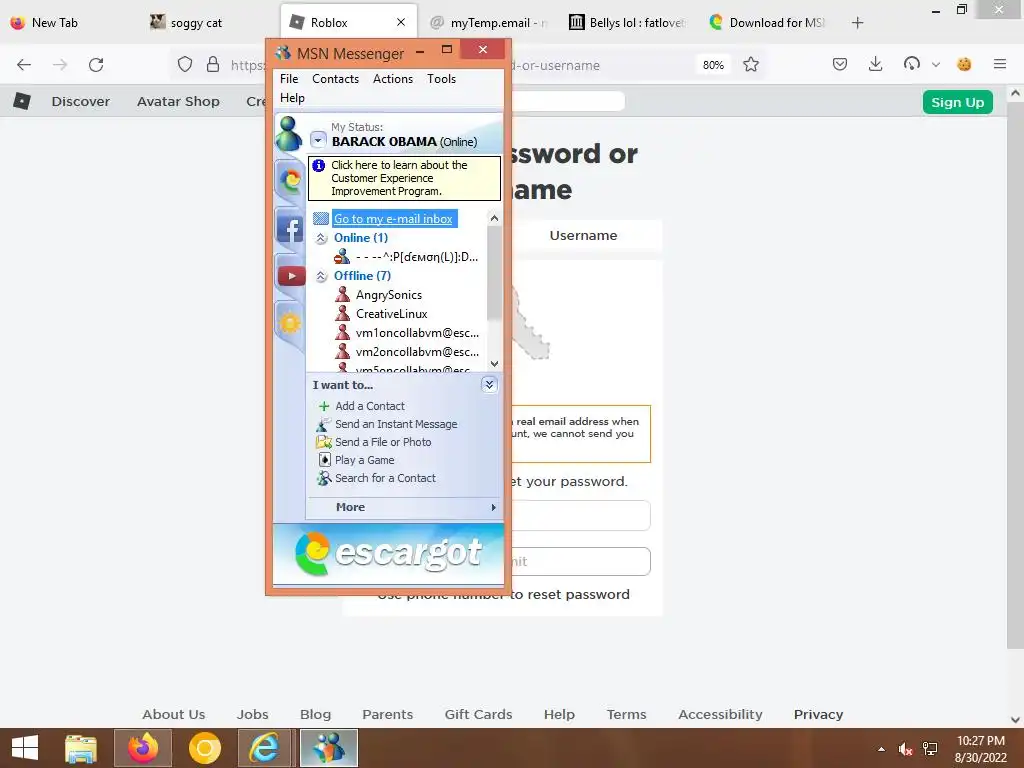1024x768 pixels.
Task: Open the File menu in MSN Messenger
Action: tap(289, 79)
